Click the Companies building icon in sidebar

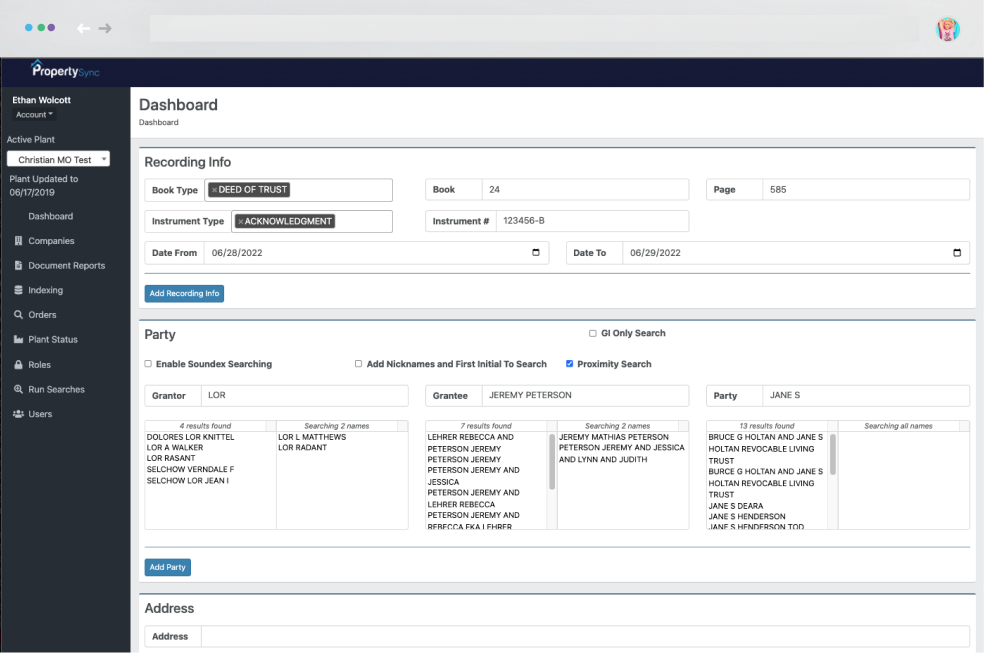point(18,241)
